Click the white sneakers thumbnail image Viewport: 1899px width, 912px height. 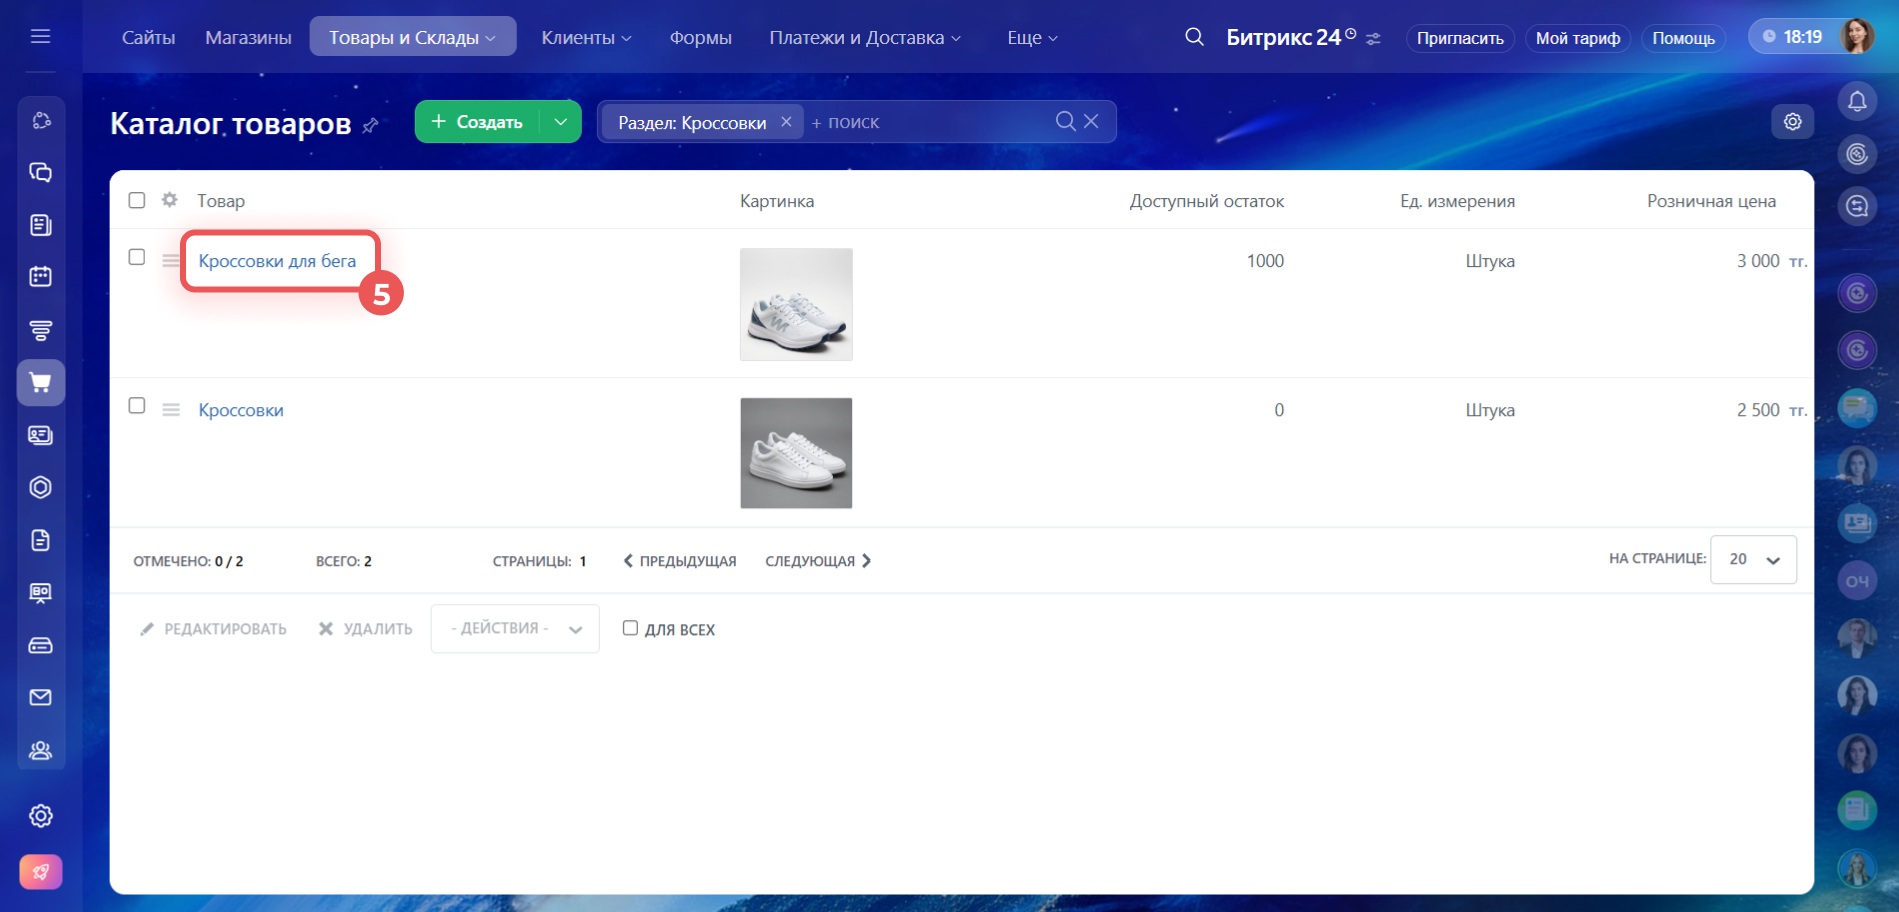[x=796, y=453]
